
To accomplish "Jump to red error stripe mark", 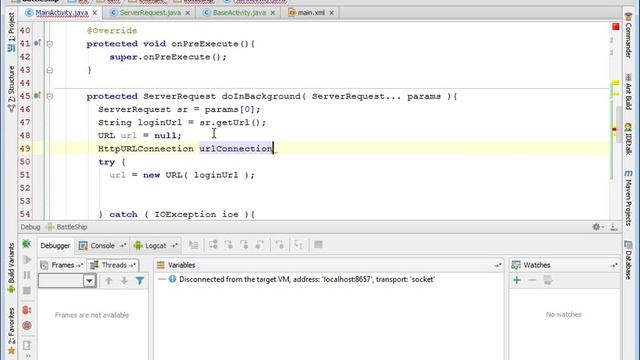I will [x=614, y=129].
